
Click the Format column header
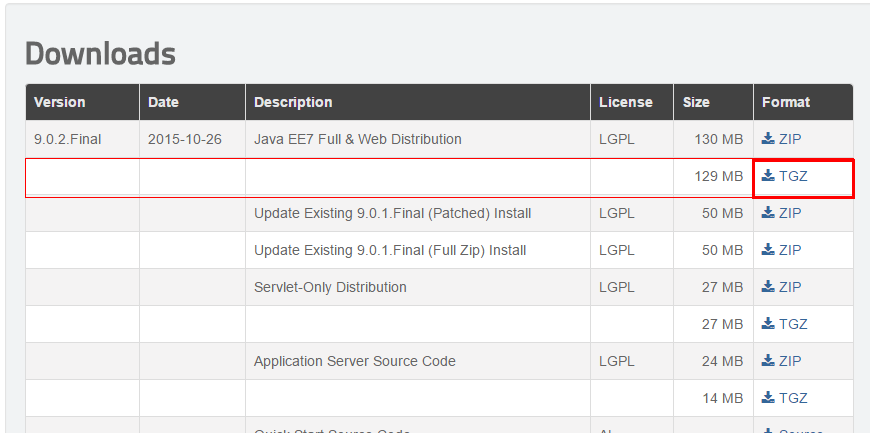(786, 102)
